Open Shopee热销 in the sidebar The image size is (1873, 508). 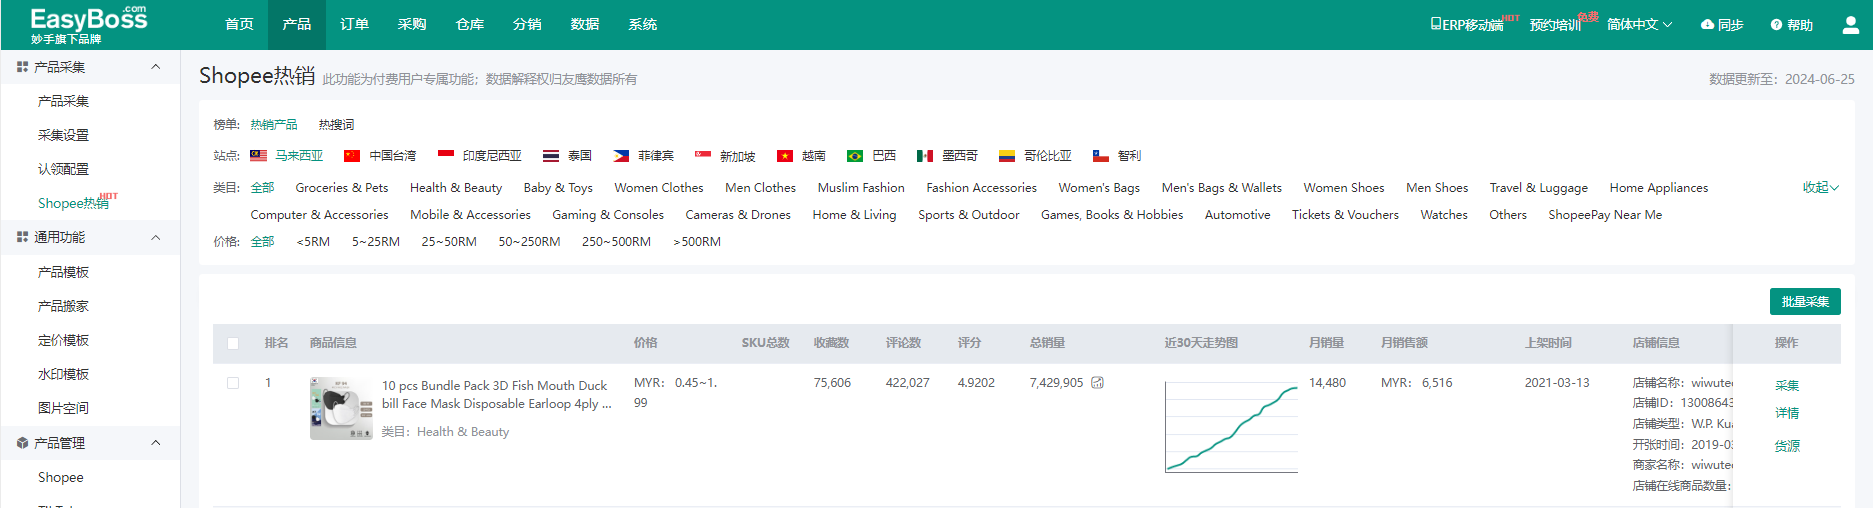tap(74, 203)
